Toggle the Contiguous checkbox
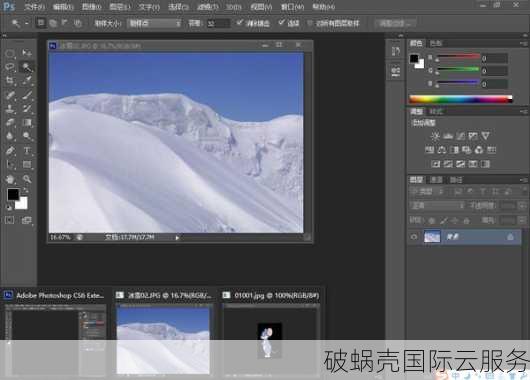The height and width of the screenshot is (380, 530). (281, 23)
